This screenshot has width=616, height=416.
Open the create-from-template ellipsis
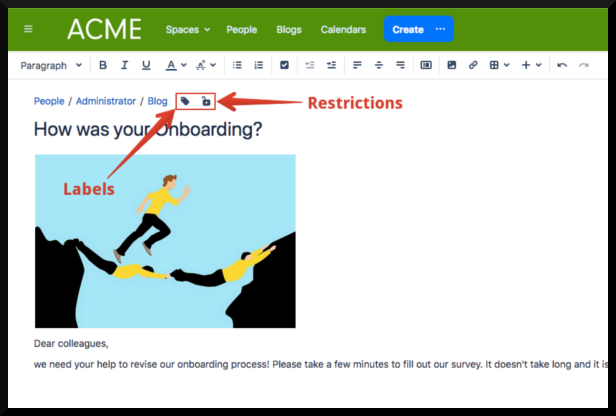pos(440,29)
